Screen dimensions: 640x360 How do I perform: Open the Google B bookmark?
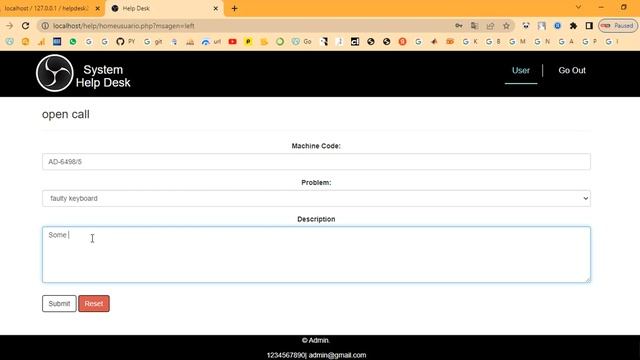pos(493,42)
